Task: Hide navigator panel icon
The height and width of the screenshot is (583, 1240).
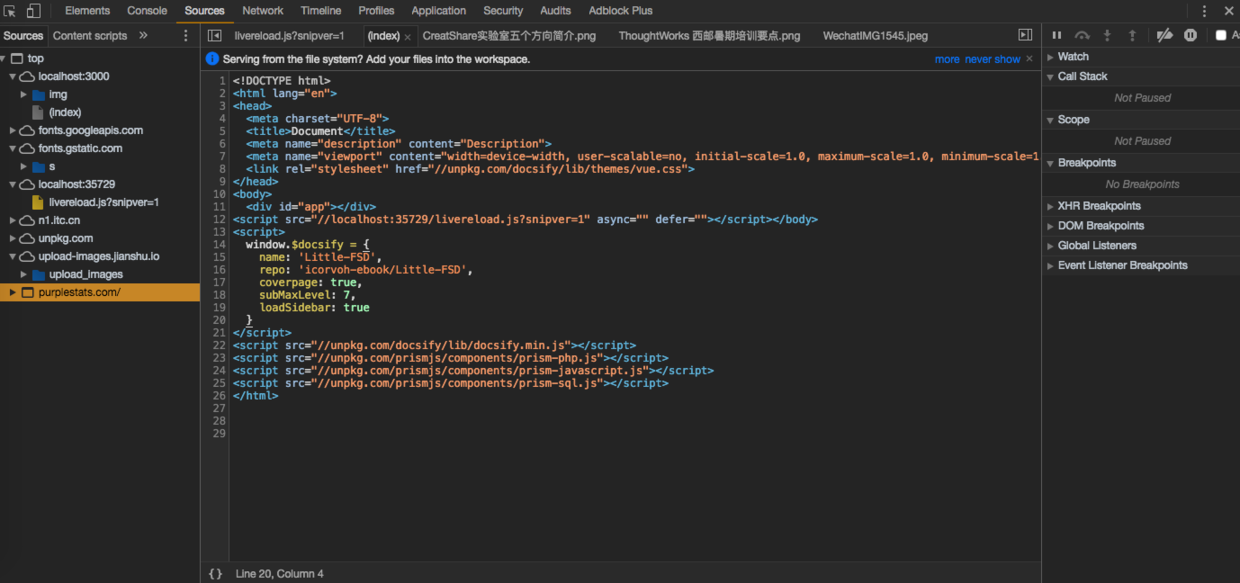Action: tap(214, 35)
